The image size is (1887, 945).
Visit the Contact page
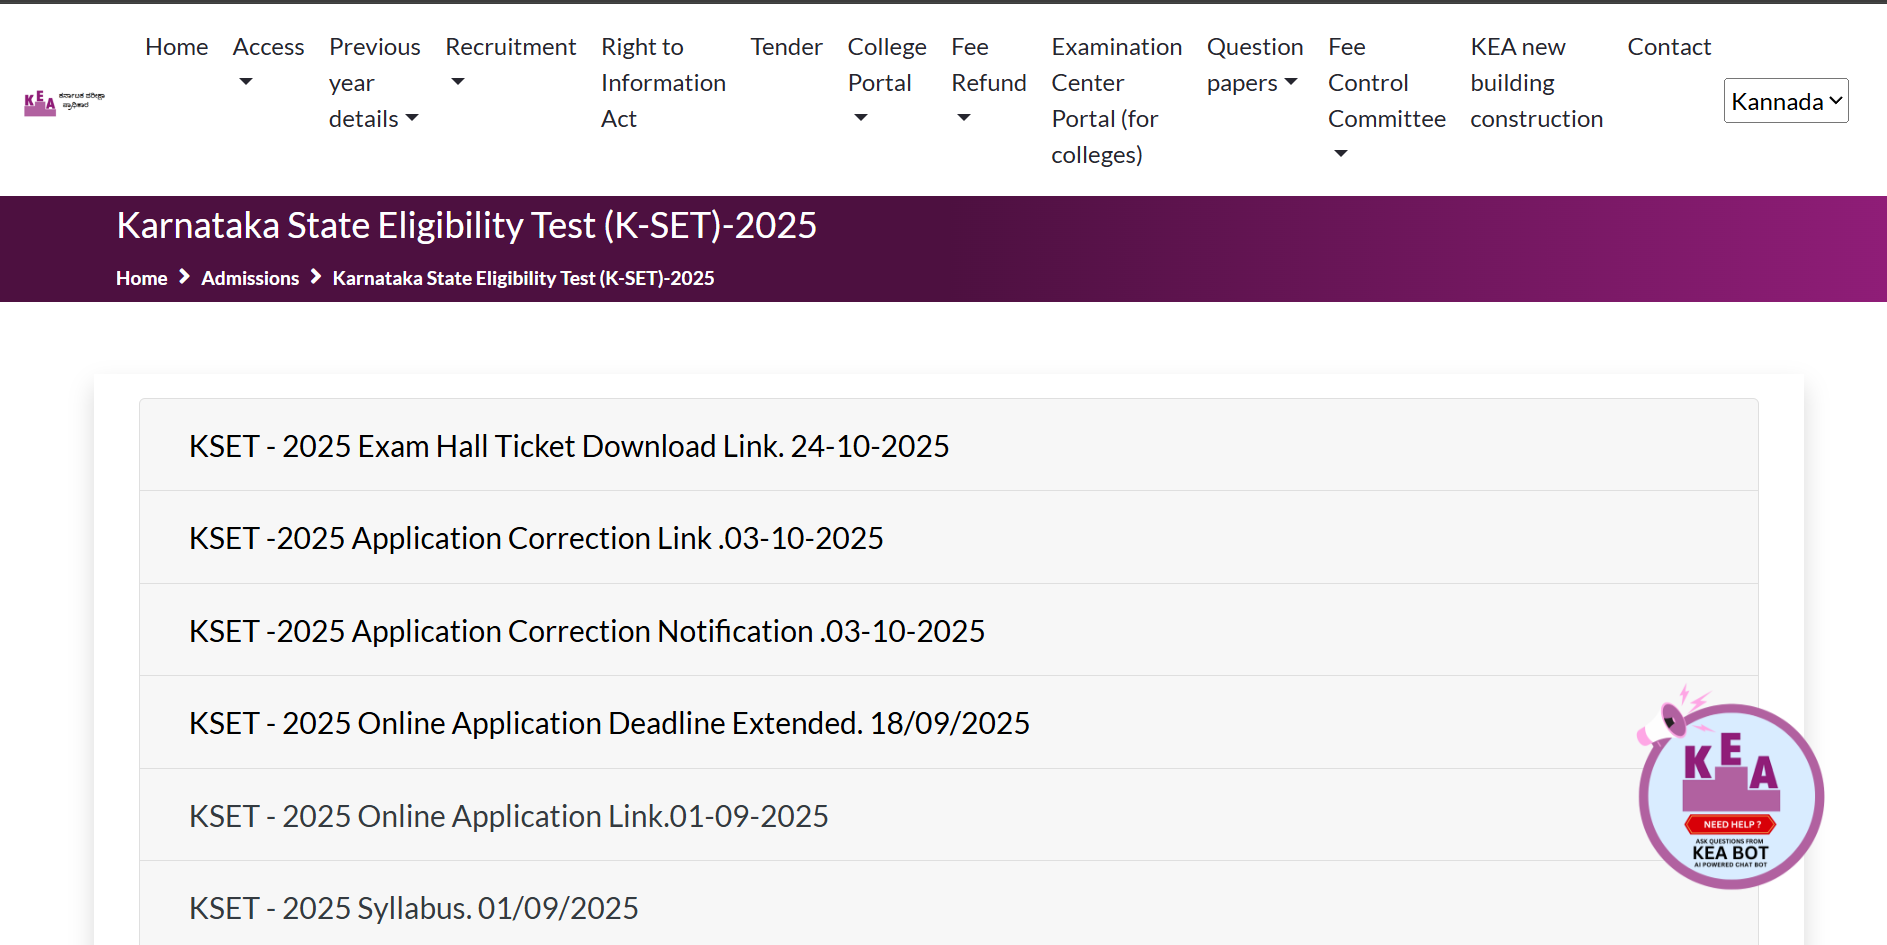tap(1668, 47)
